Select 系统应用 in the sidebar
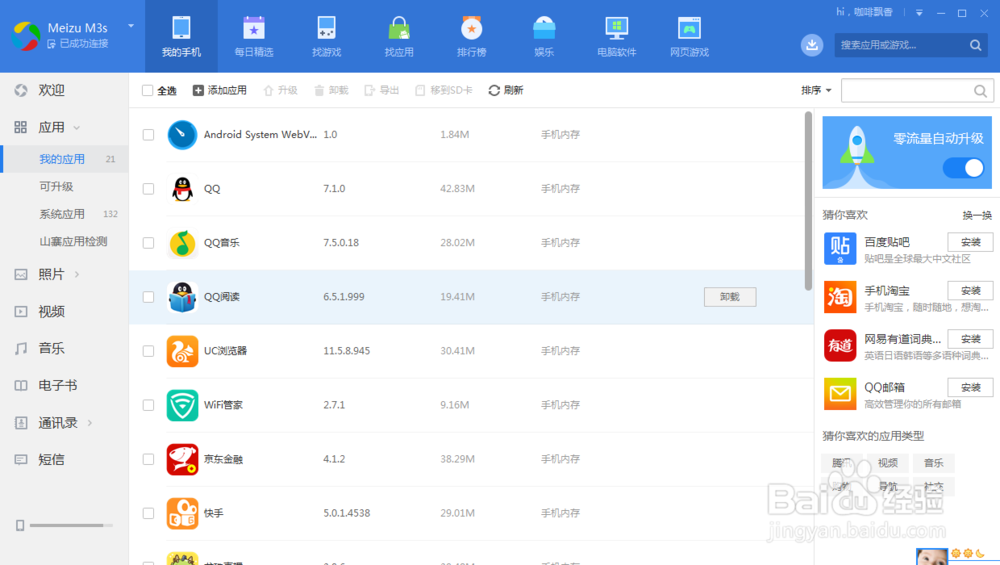Screen dimensions: 1000x565 (64, 214)
